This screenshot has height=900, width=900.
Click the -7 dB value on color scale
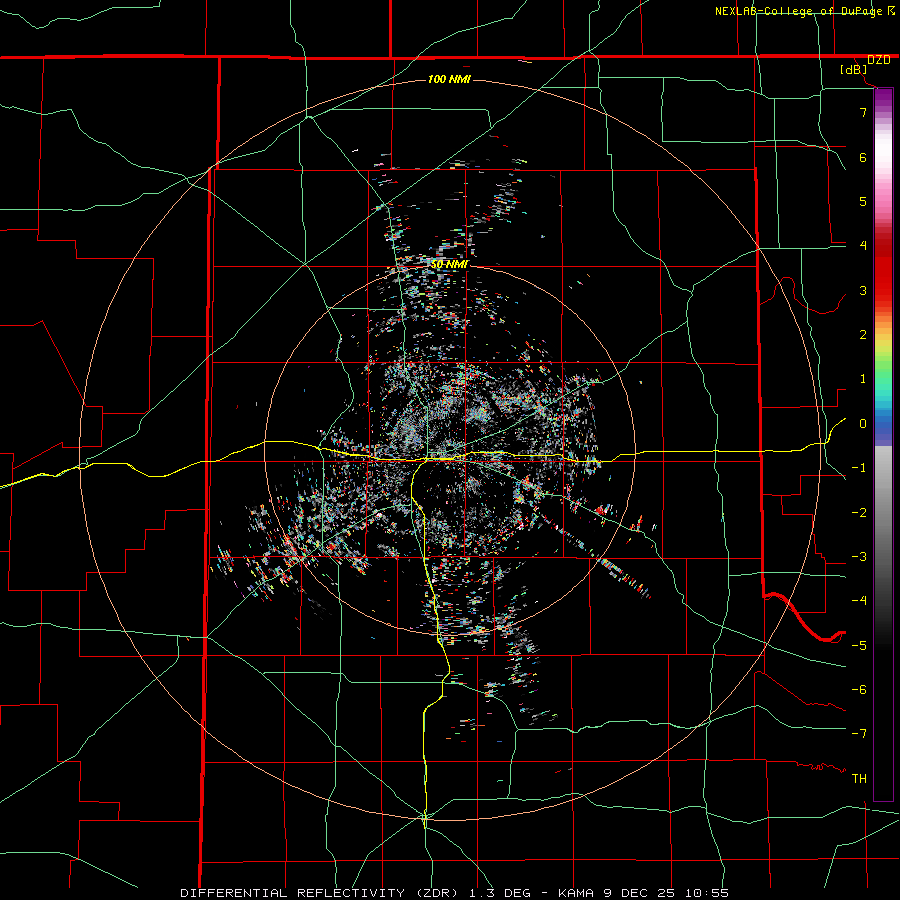pyautogui.click(x=859, y=734)
